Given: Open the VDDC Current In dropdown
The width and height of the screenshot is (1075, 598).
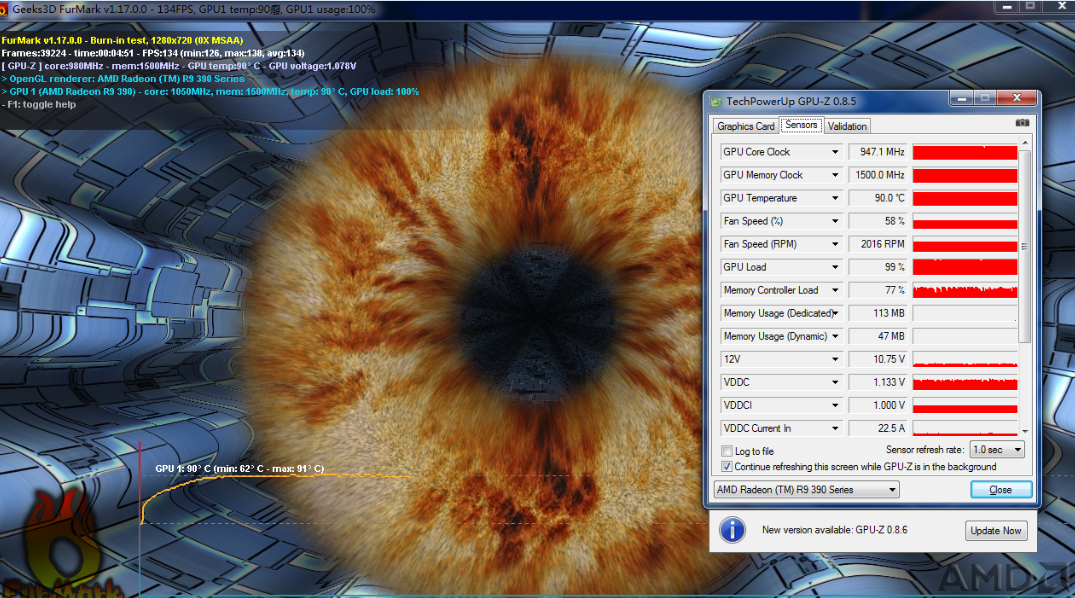Looking at the screenshot, I should click(835, 429).
